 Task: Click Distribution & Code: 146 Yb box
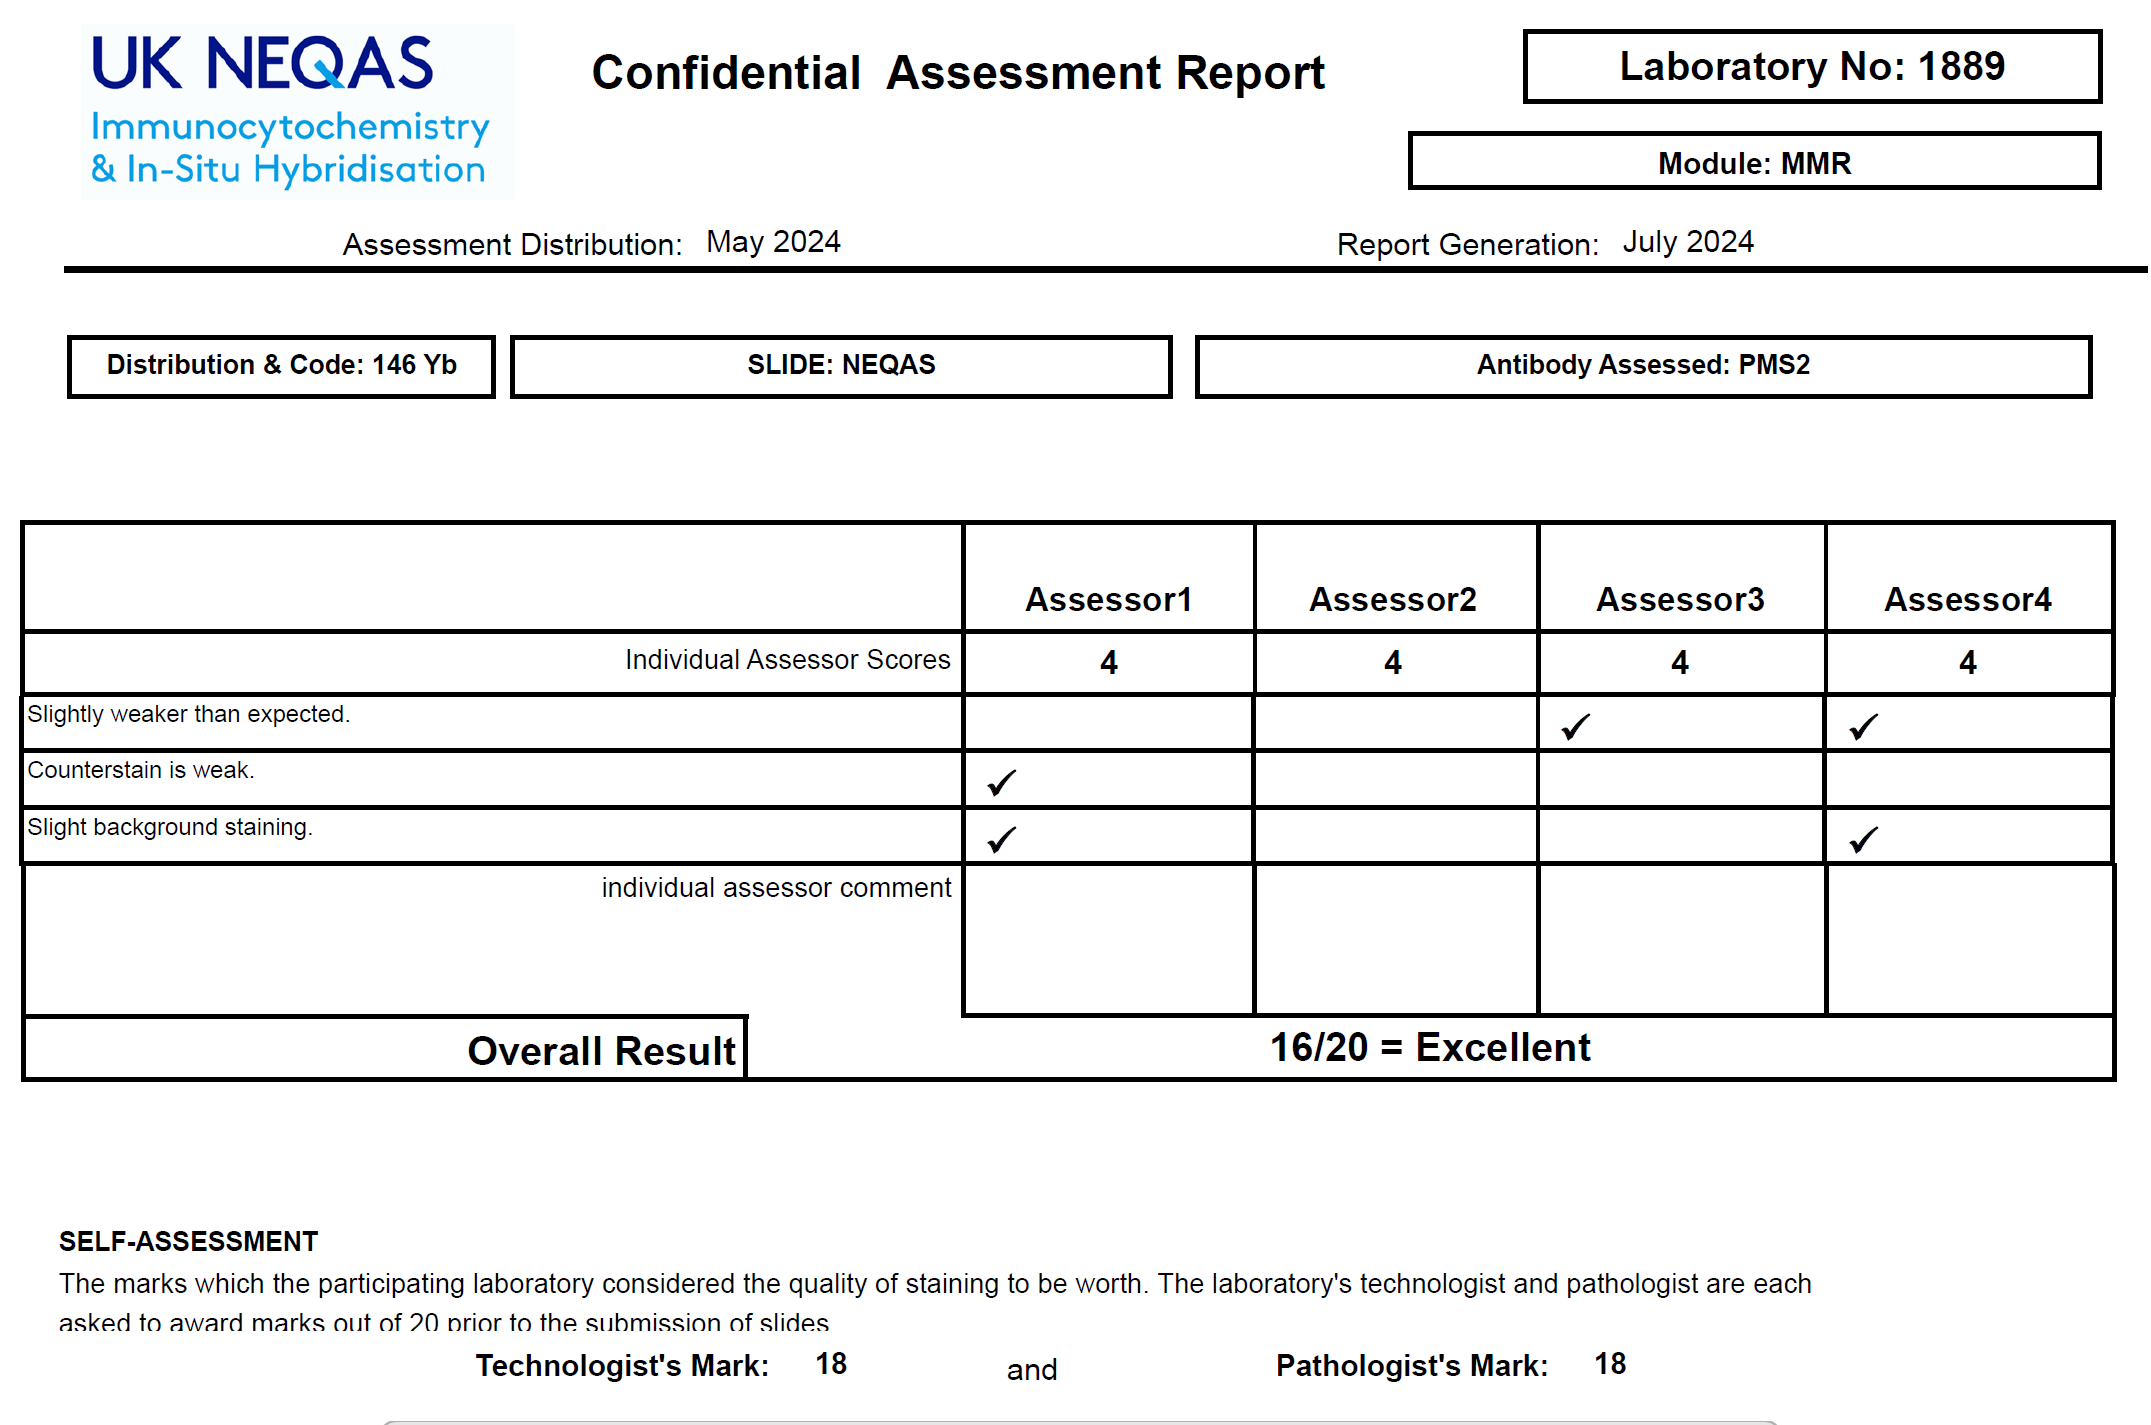281,366
